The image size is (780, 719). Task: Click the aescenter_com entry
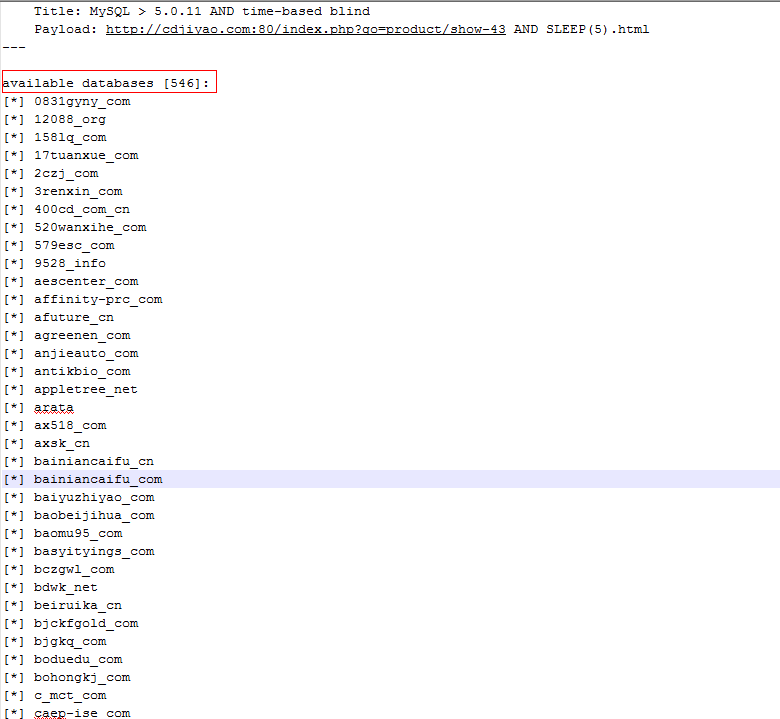(x=86, y=281)
